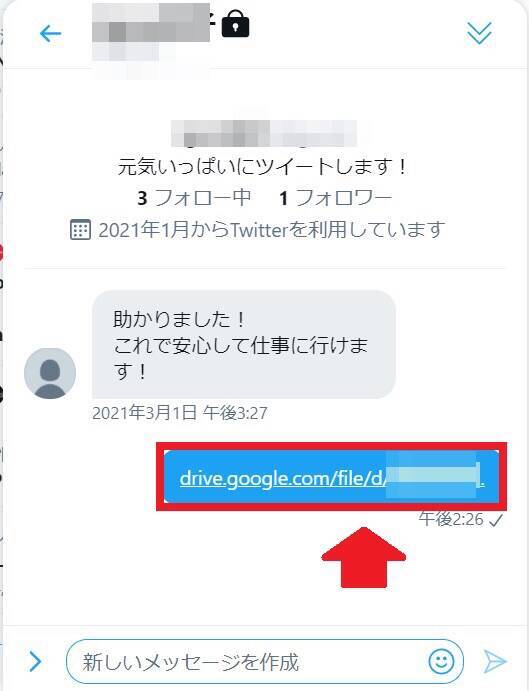
Task: Click the 2021年3月1日 午後3:27 timestamp
Action: click(180, 413)
